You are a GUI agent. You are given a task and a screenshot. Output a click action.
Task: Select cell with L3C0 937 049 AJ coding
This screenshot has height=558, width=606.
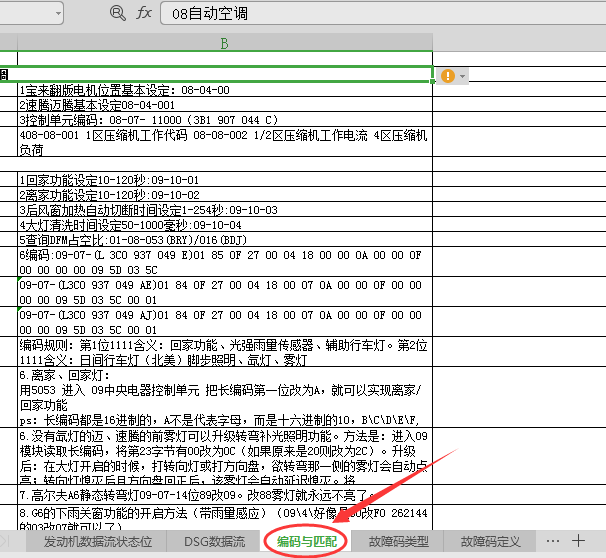(225, 322)
